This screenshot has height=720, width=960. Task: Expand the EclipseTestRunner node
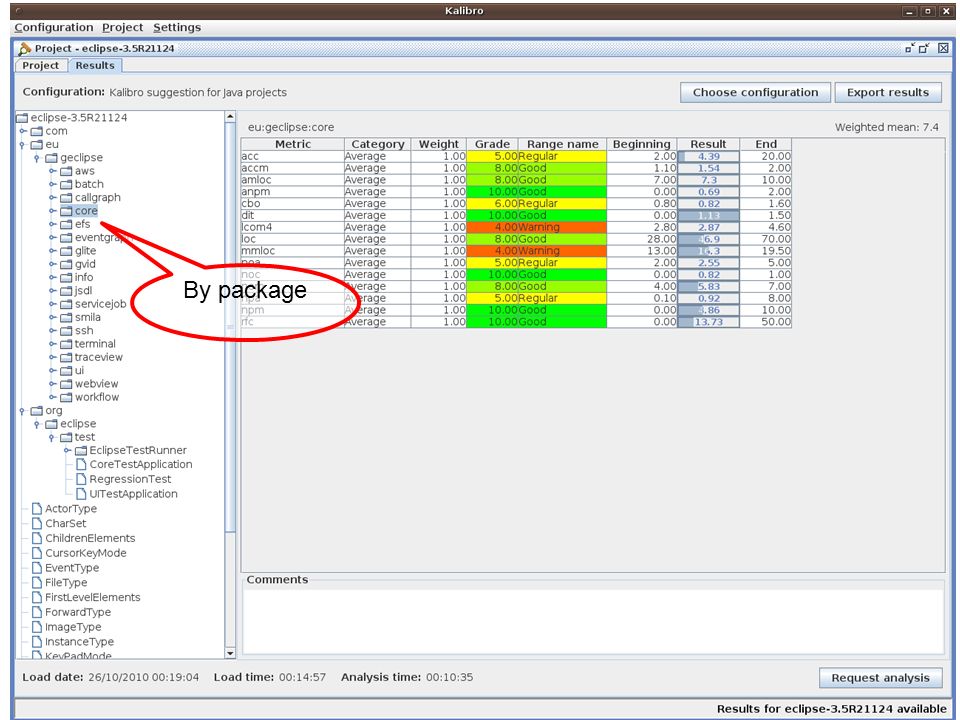point(67,451)
